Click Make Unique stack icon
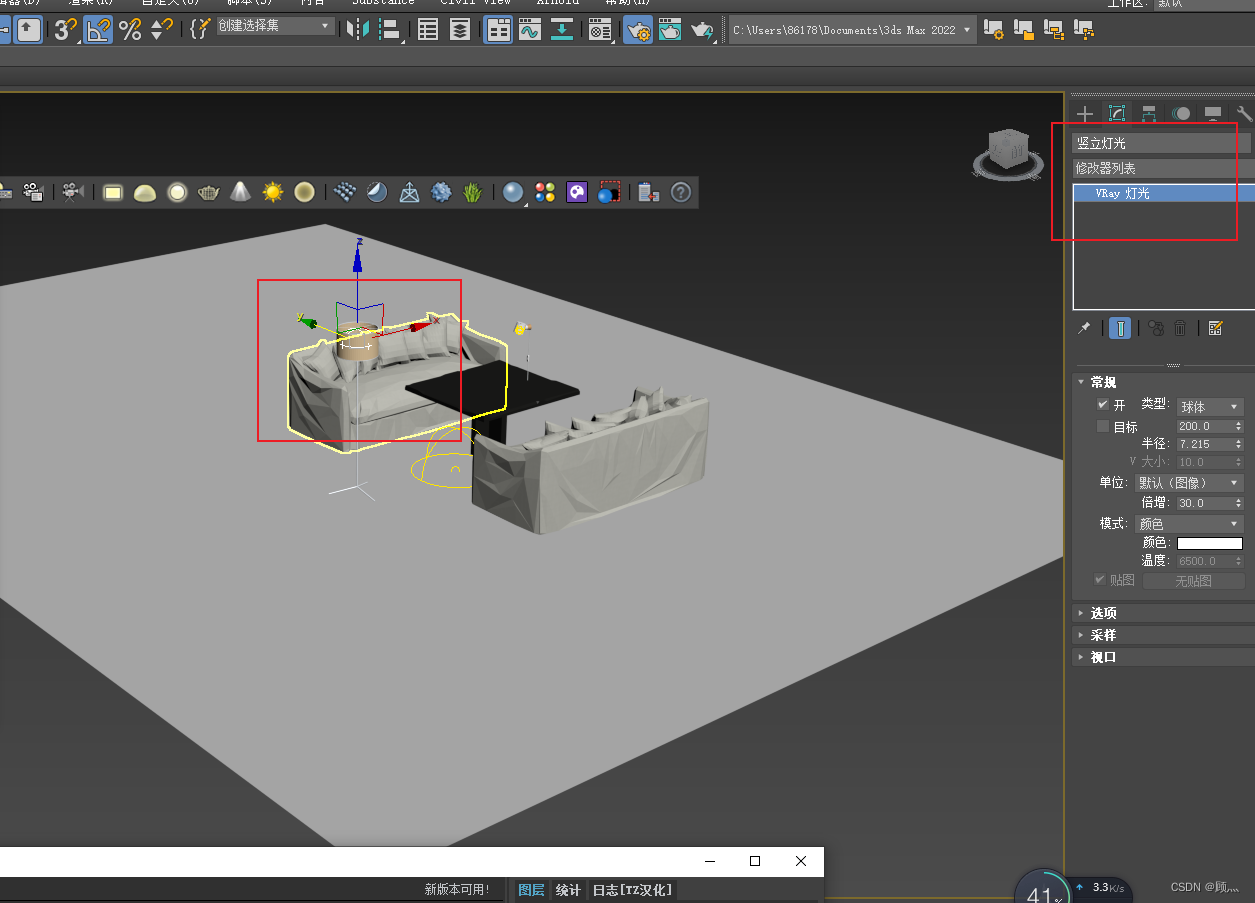The height and width of the screenshot is (903, 1255). coord(1156,328)
